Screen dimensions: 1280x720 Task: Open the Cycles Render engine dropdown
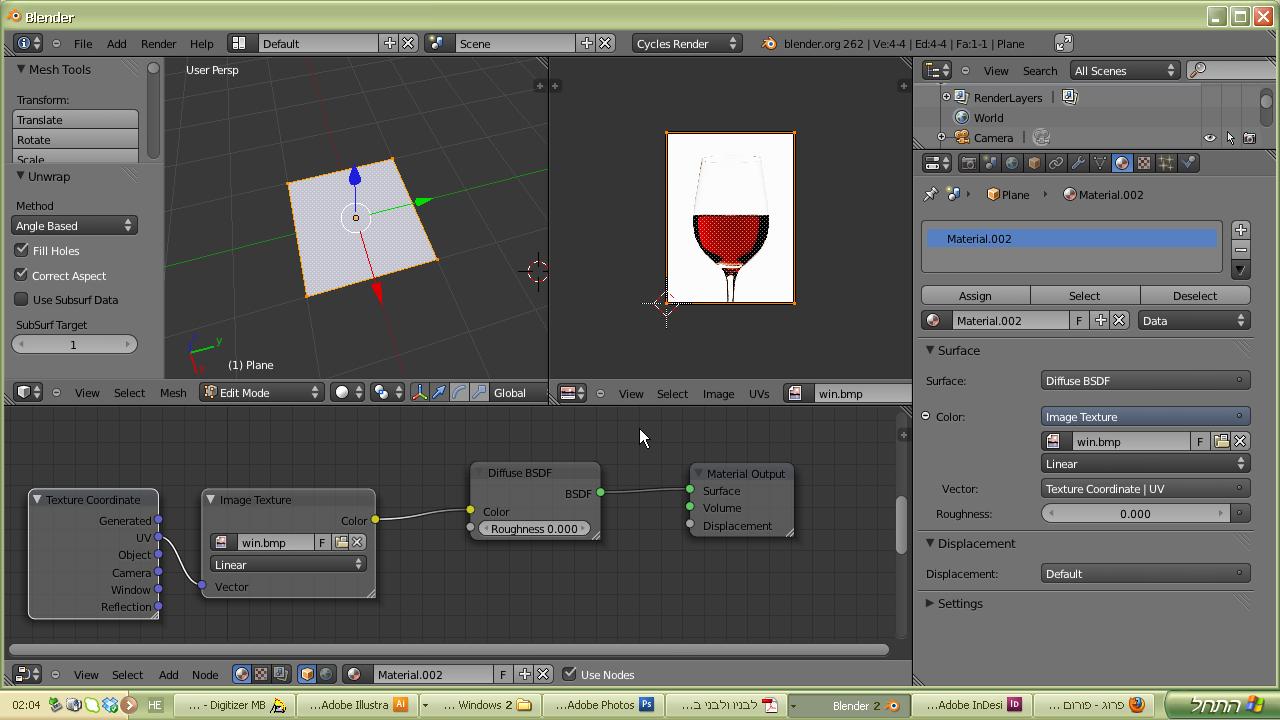click(686, 44)
